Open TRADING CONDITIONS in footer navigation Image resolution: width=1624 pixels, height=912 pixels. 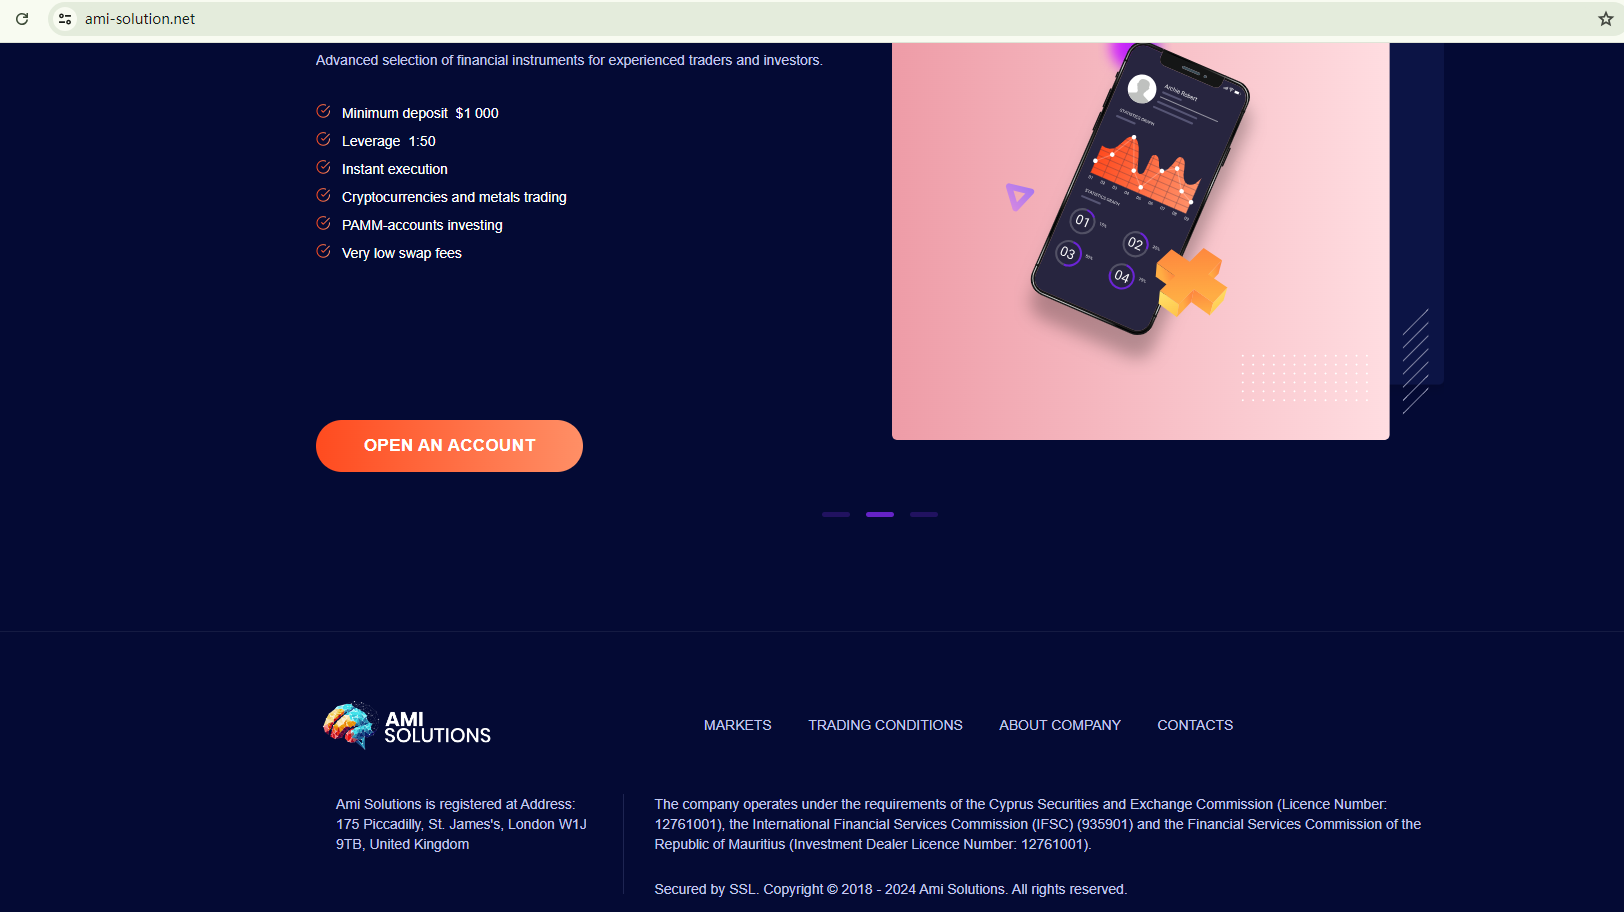pyautogui.click(x=885, y=725)
